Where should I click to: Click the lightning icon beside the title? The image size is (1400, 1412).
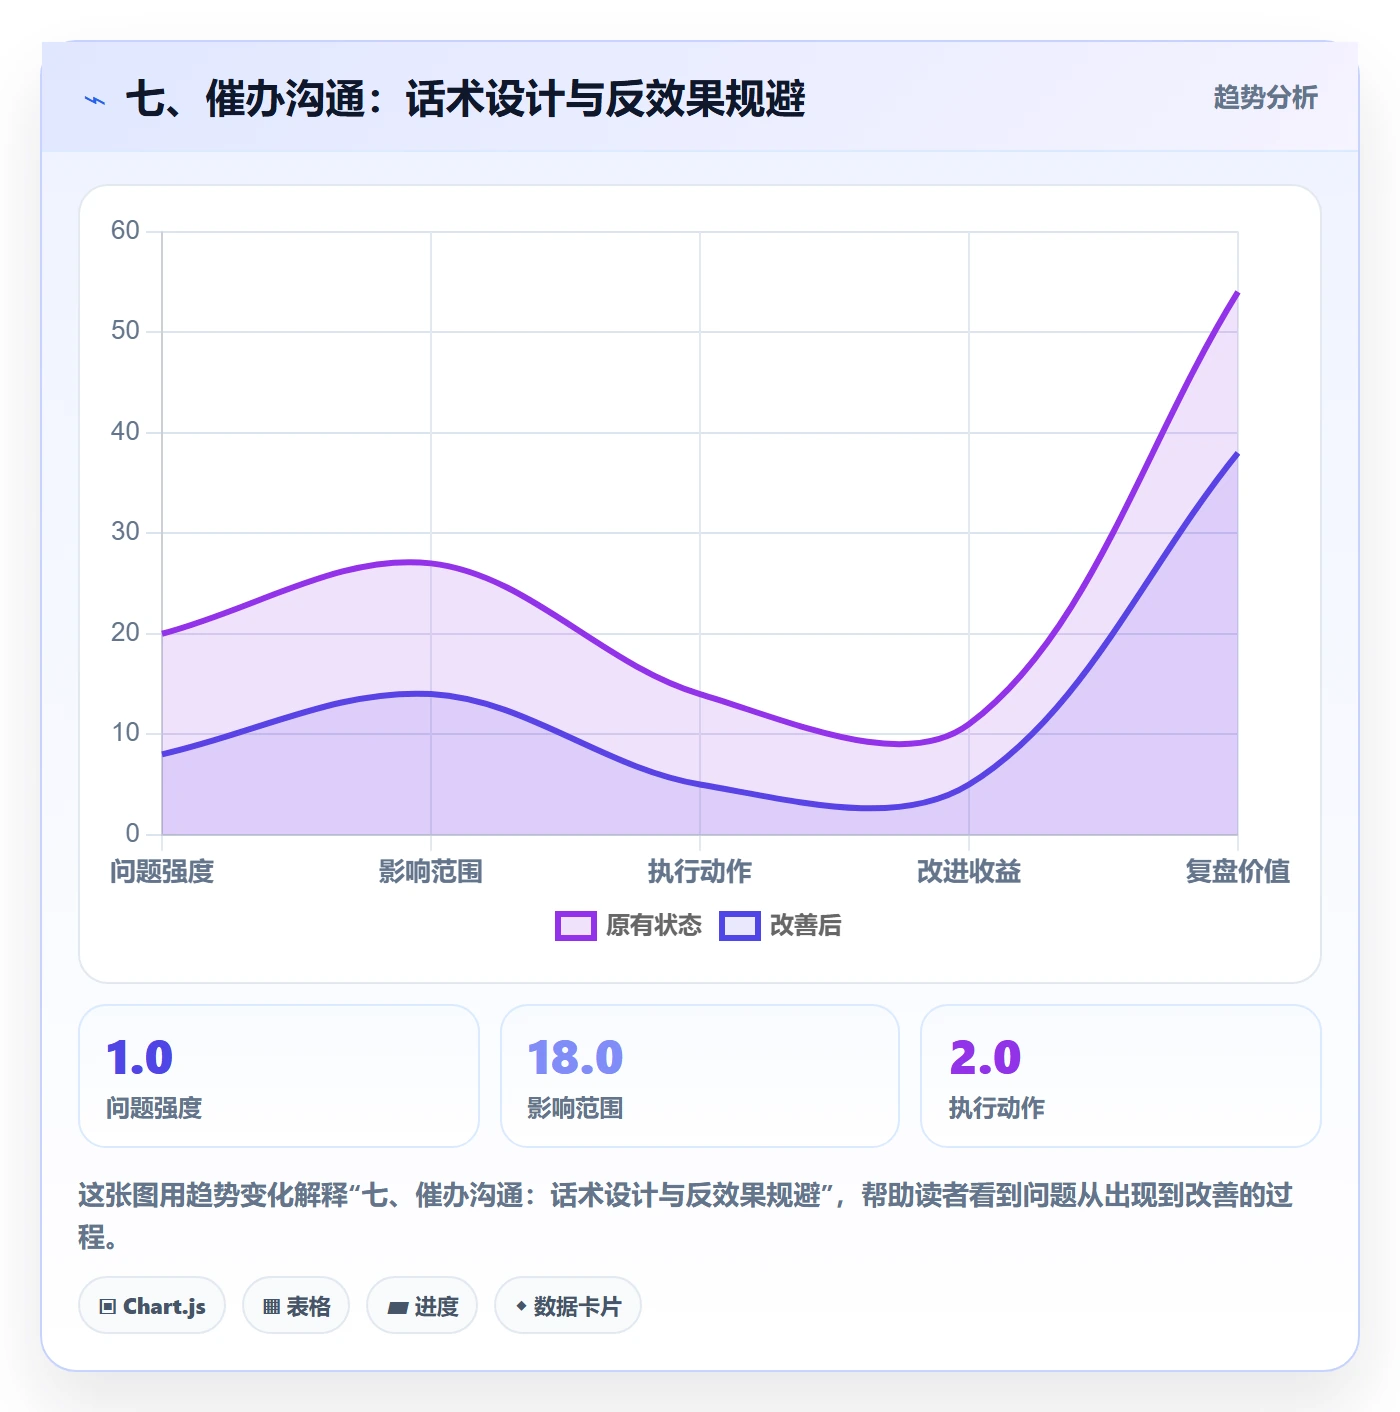pos(95,100)
